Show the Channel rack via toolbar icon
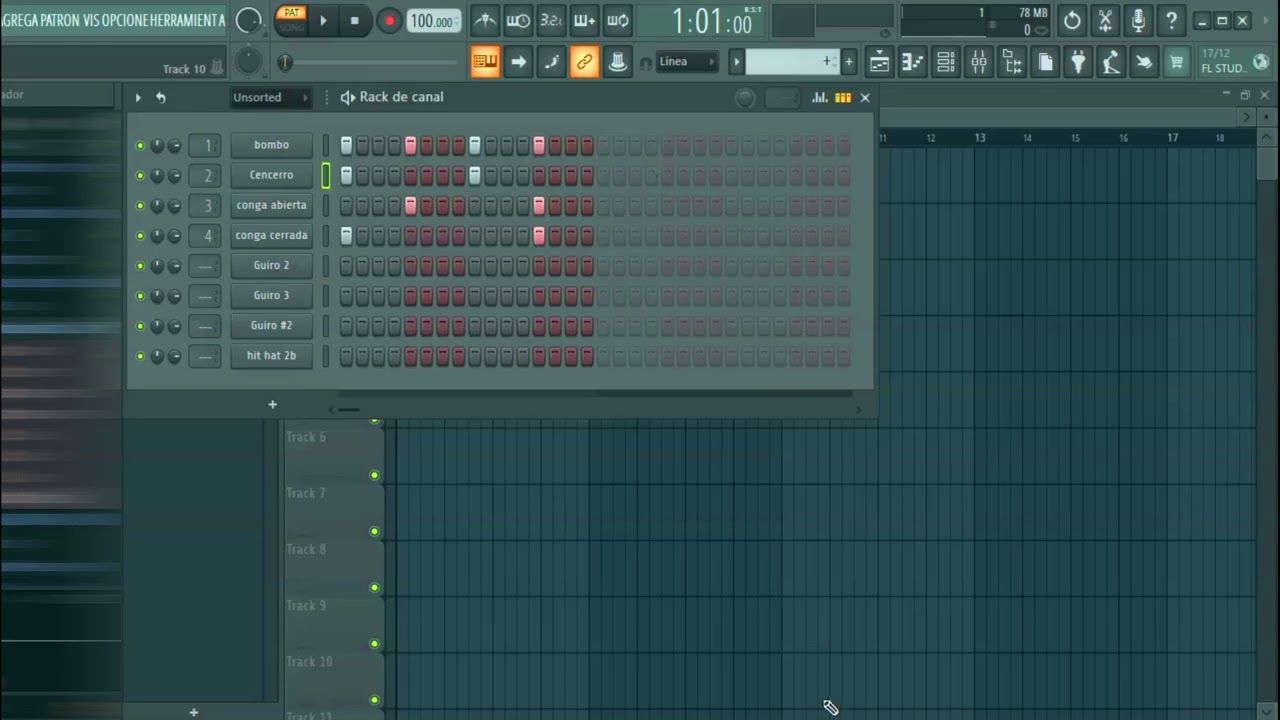Image resolution: width=1280 pixels, height=720 pixels. click(x=945, y=63)
